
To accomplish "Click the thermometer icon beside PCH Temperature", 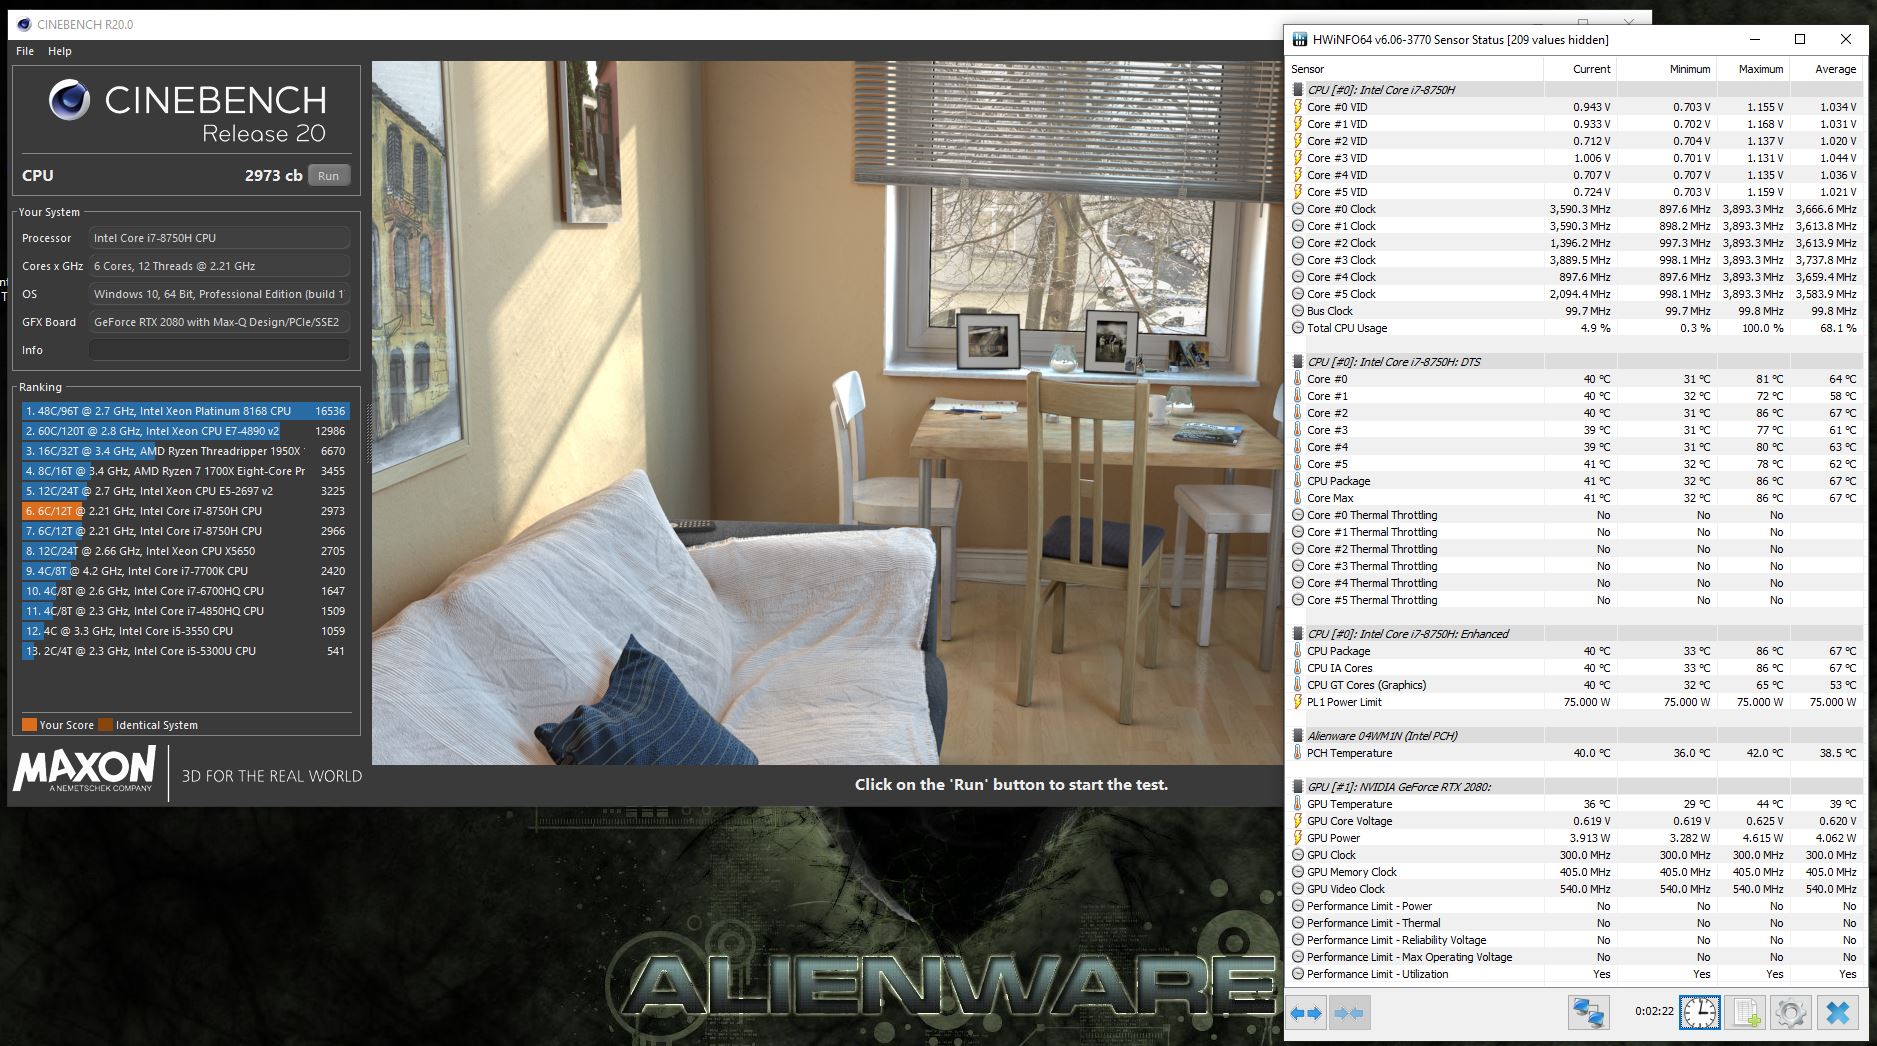I will [x=1298, y=753].
